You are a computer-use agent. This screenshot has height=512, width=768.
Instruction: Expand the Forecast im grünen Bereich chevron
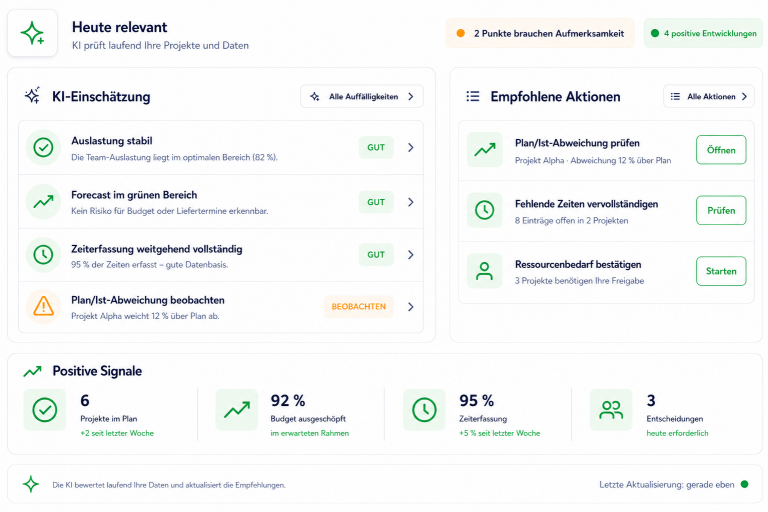410,202
